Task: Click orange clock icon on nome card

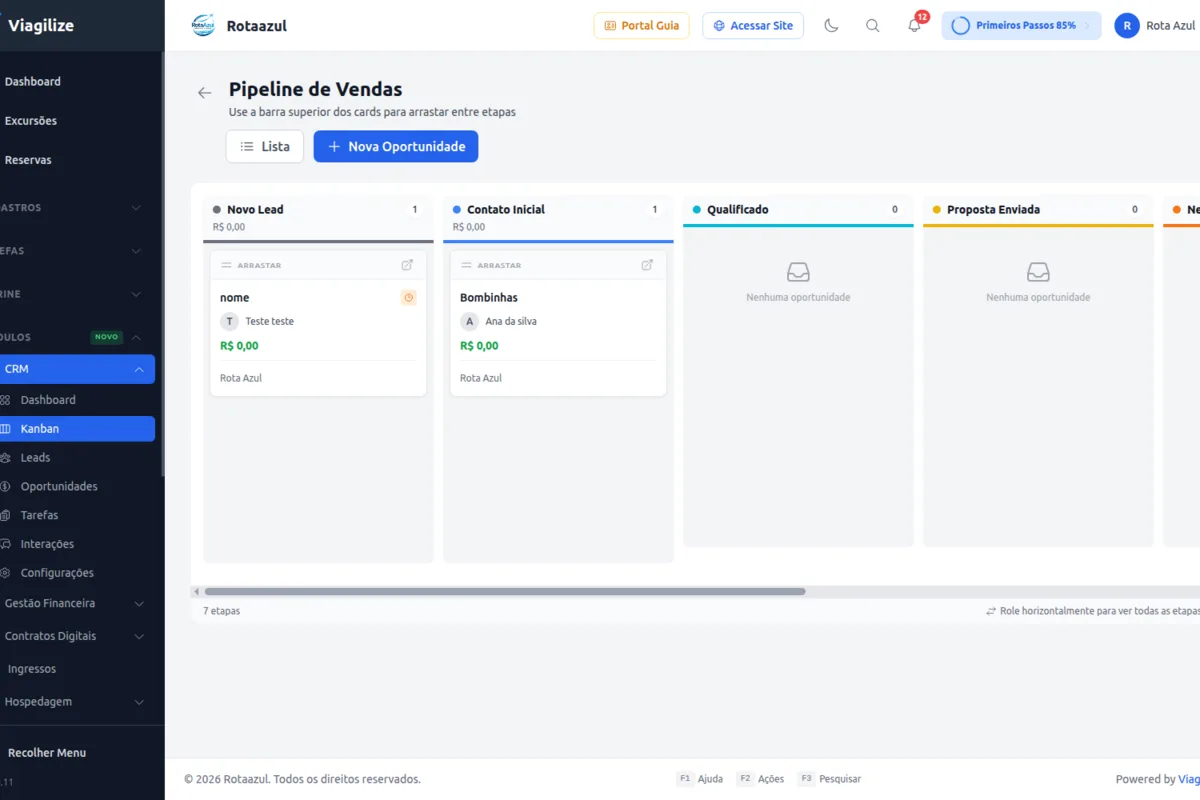Action: [x=408, y=298]
